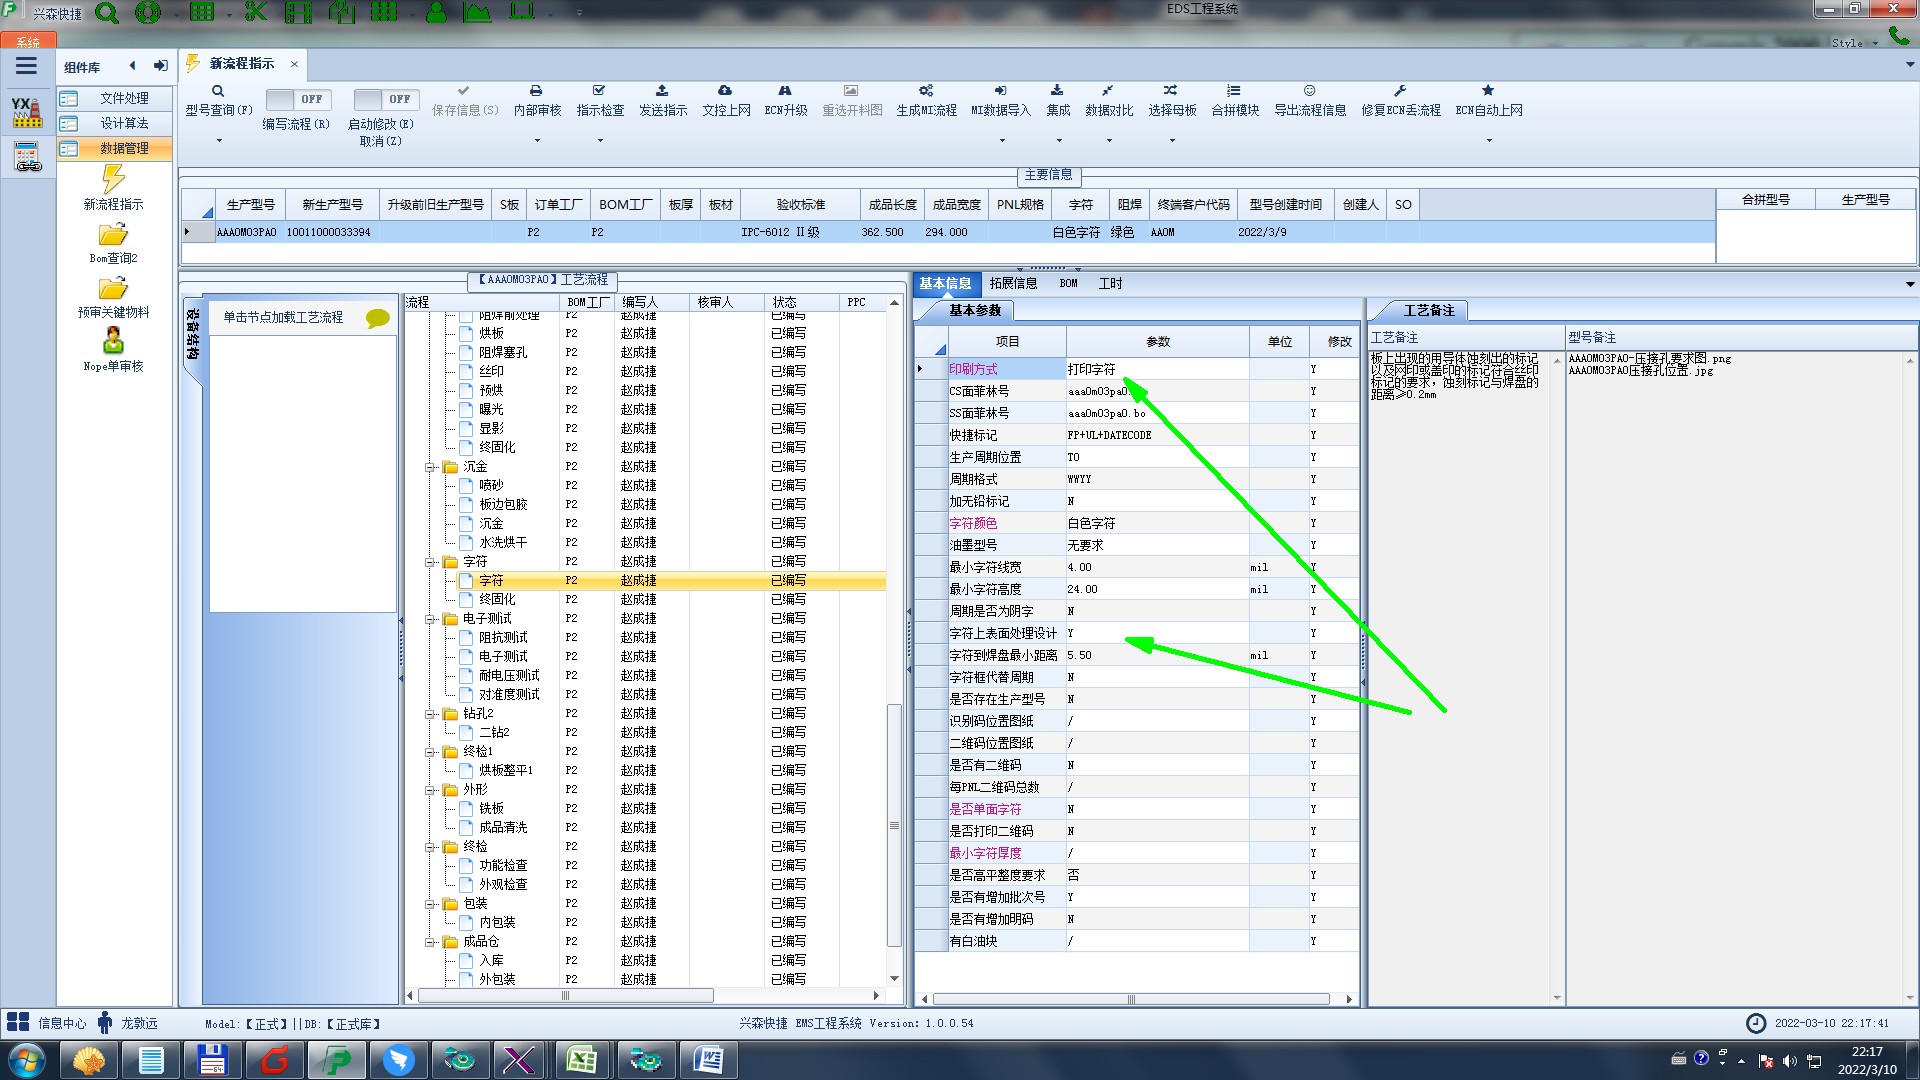Collapse the 沉金 folder node
This screenshot has height=1080, width=1920.
click(x=430, y=467)
